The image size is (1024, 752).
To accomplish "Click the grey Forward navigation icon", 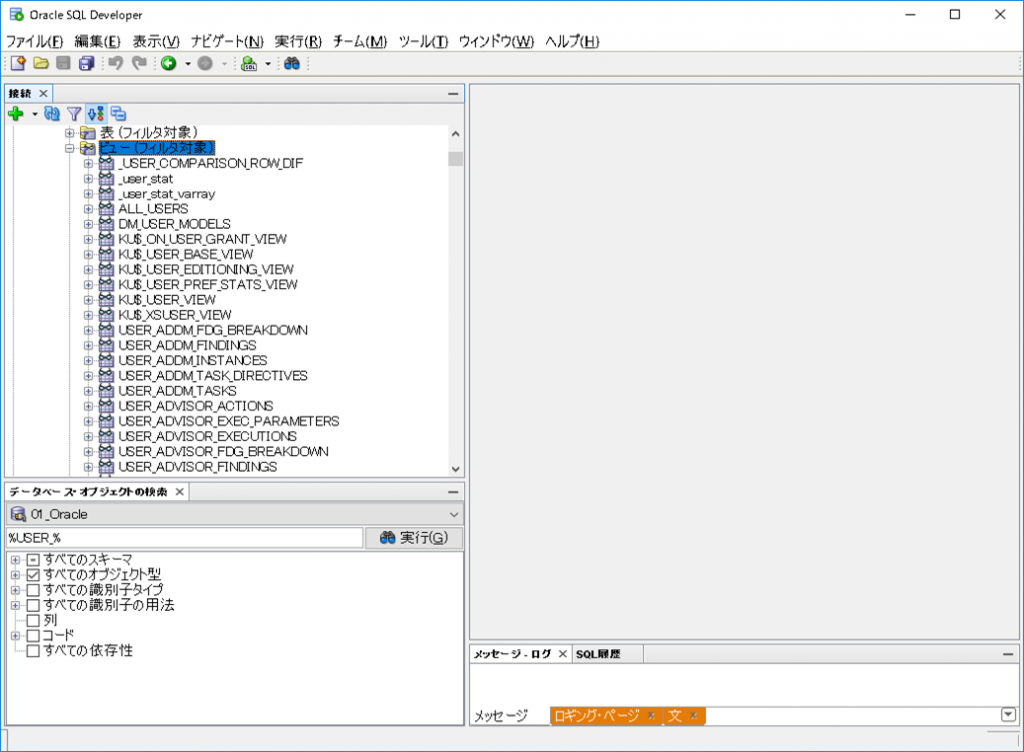I will coord(205,63).
